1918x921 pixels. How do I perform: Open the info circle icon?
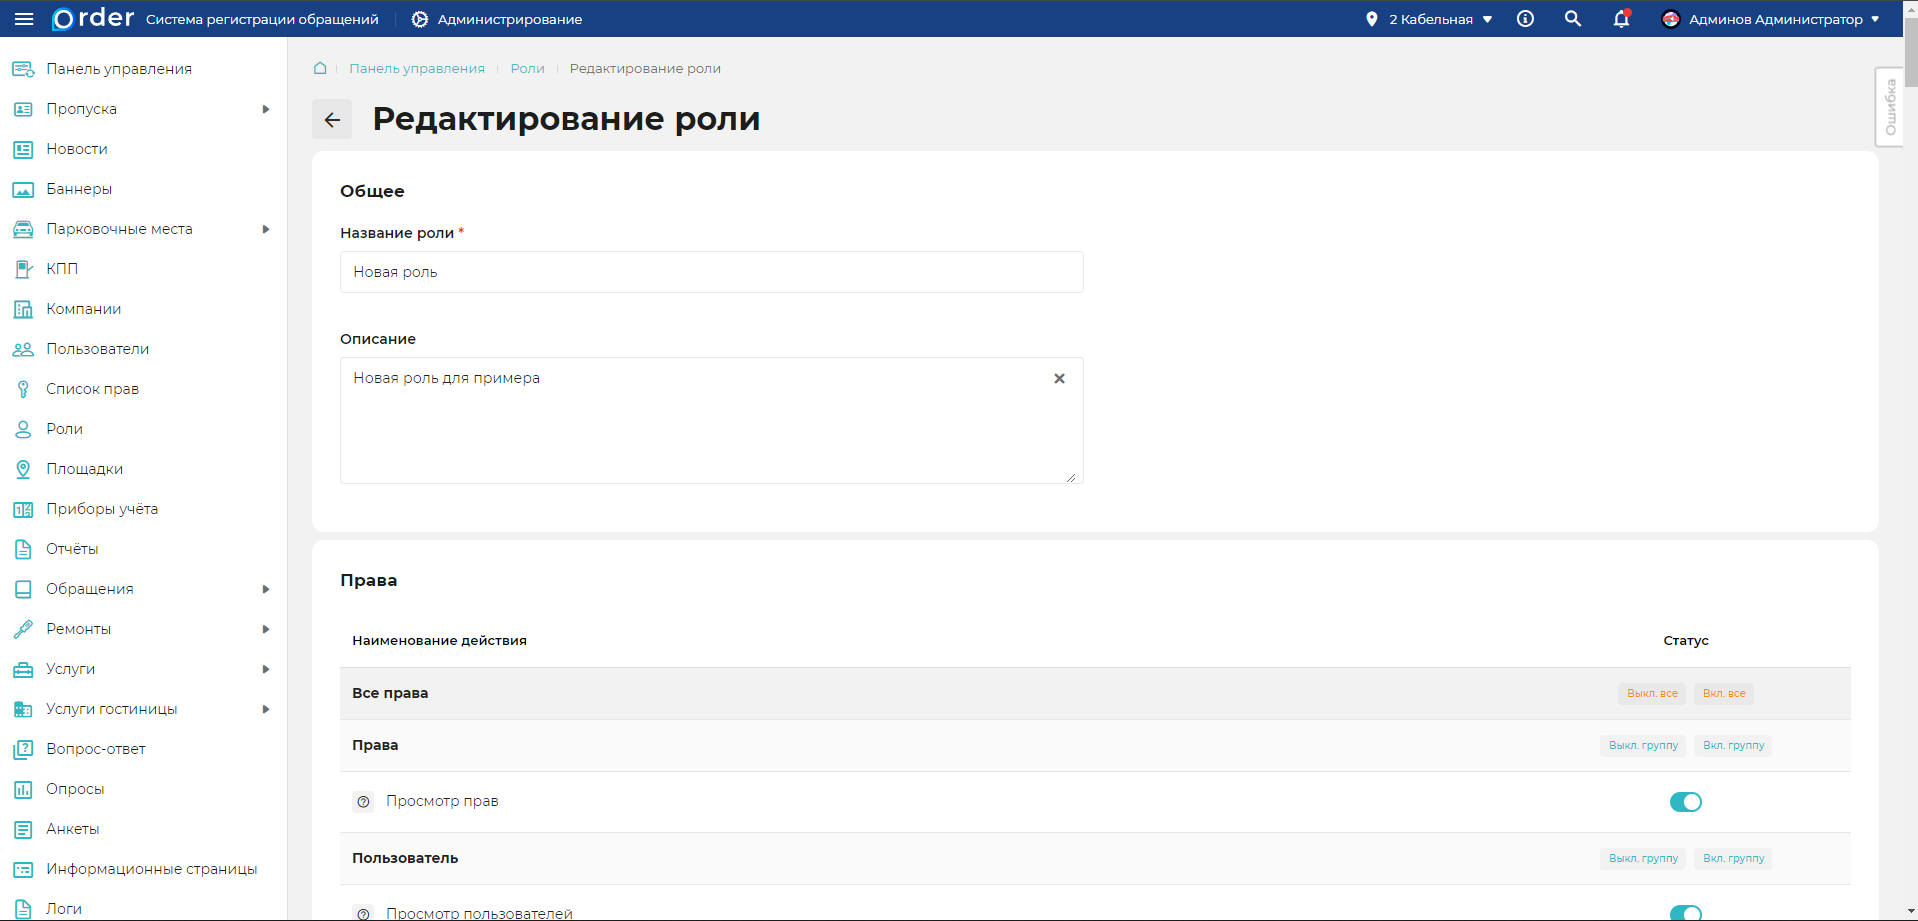coord(1525,19)
